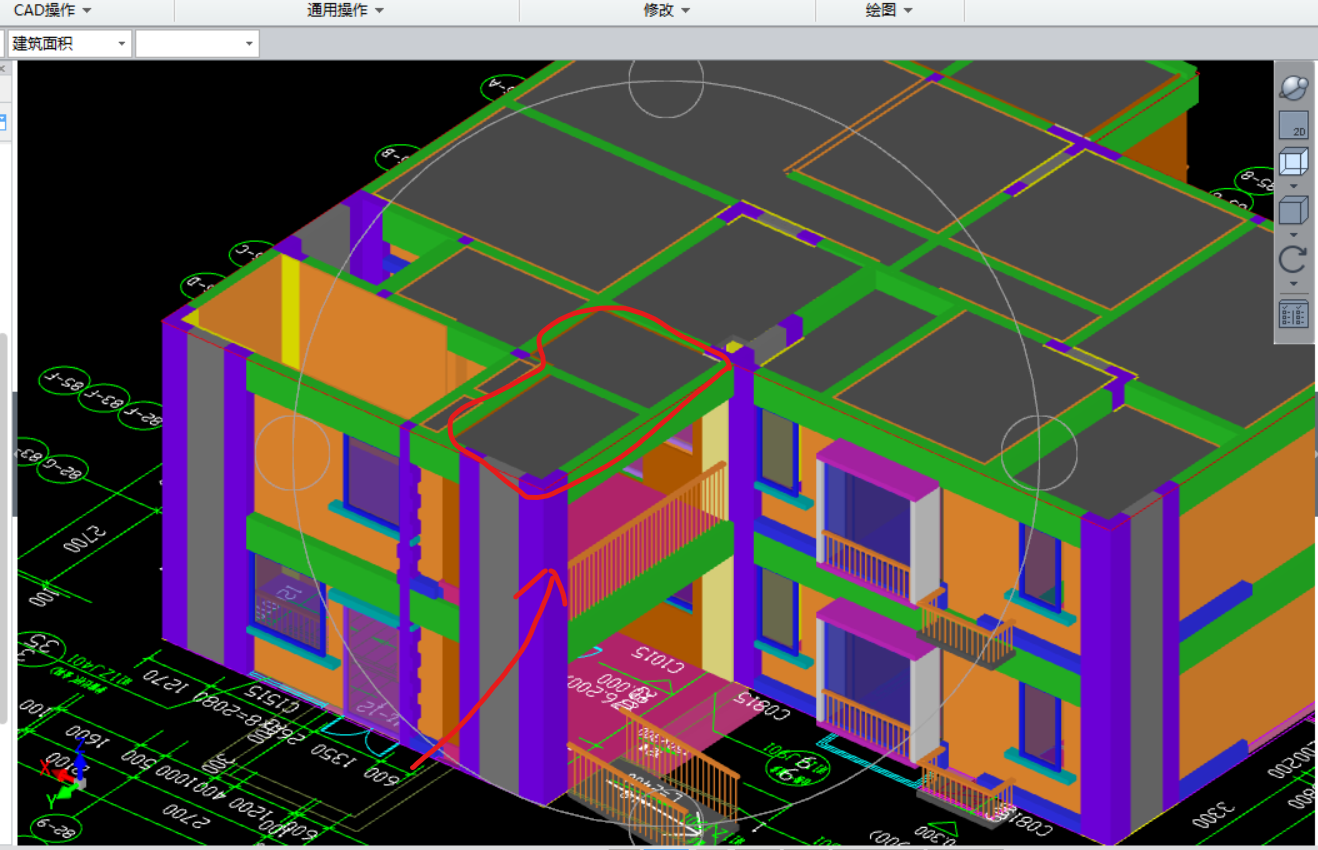The image size is (1318, 850).
Task: Open the 修改 menu group
Action: pyautogui.click(x=667, y=10)
